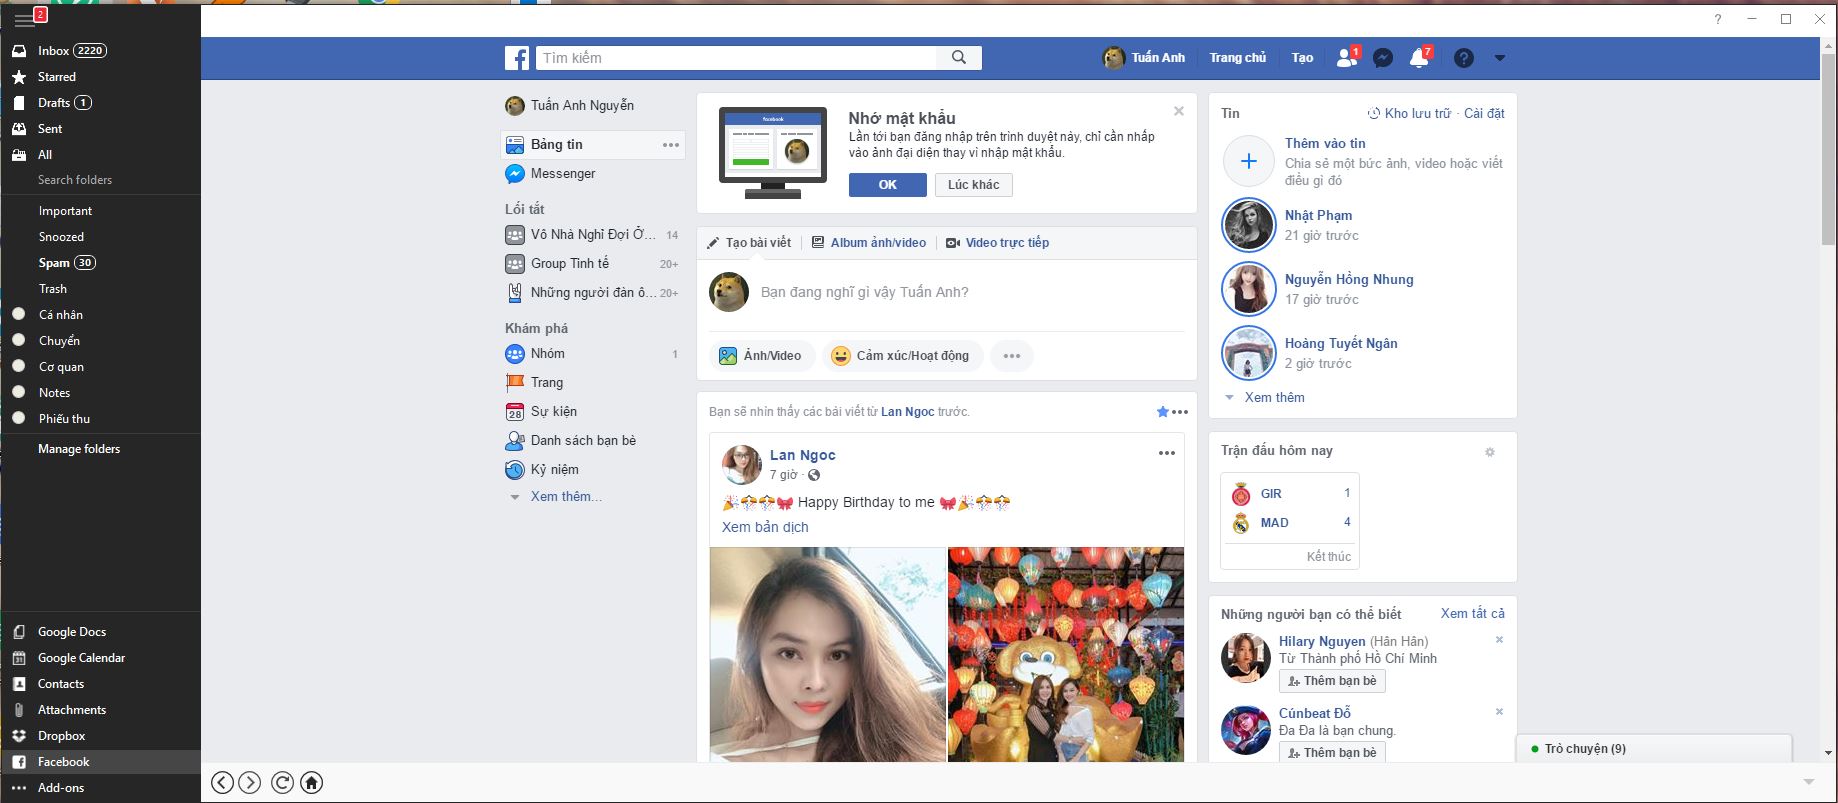Dismiss Cúnbeat Đỗ suggestion
Viewport: 1838px width, 803px height.
1499,712
